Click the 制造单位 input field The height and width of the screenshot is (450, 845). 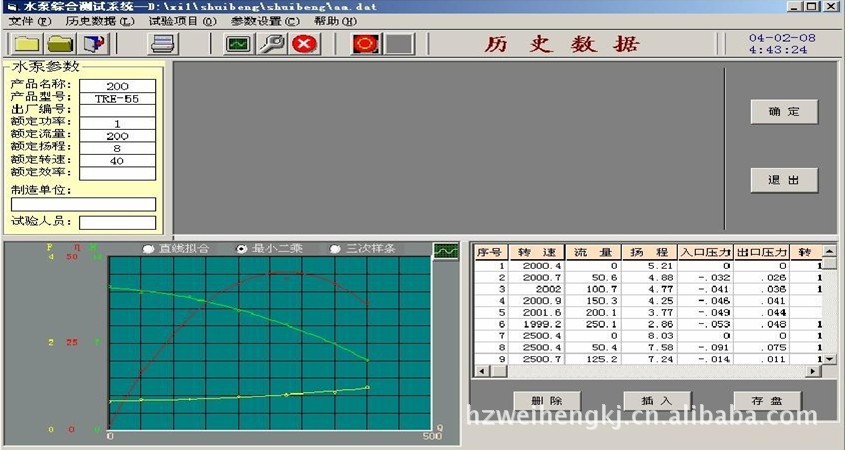[83, 204]
